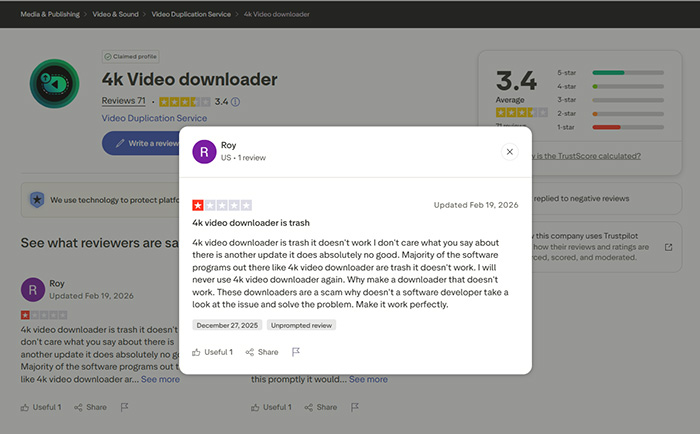
Task: Click the 4k Video downloader logo
Action: click(54, 83)
